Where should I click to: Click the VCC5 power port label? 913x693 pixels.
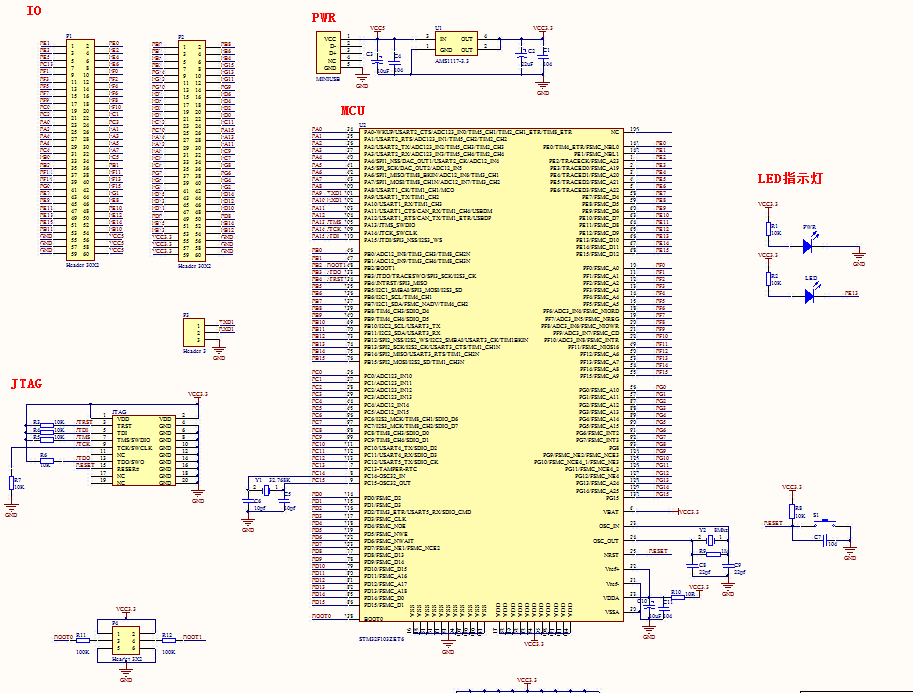(377, 29)
